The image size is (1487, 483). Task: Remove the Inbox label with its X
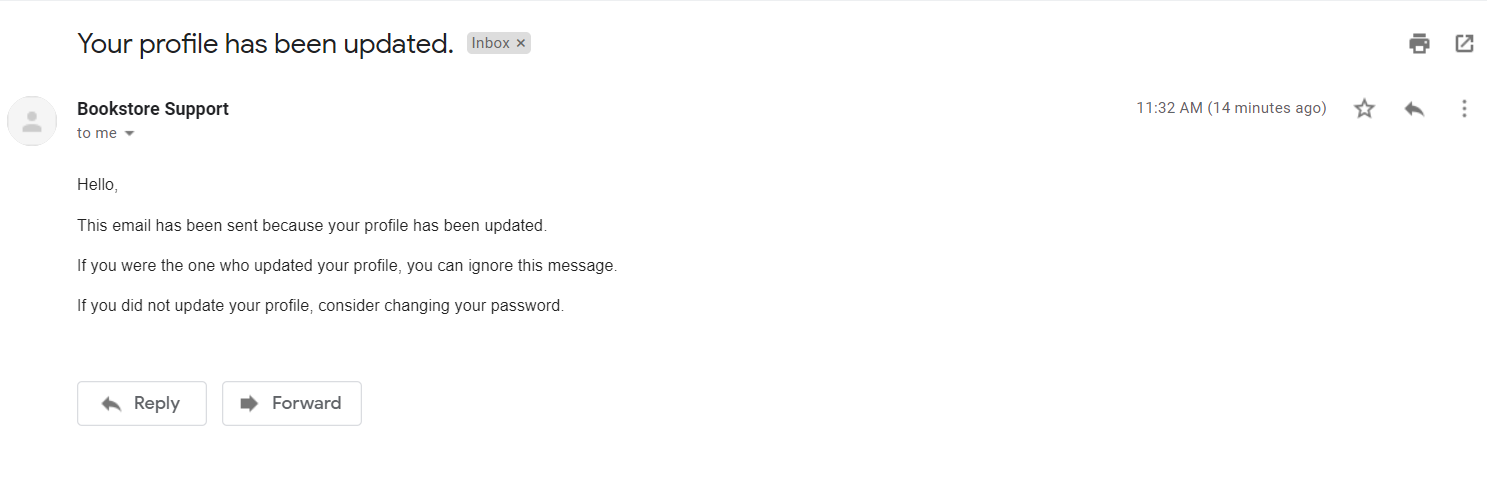pyautogui.click(x=521, y=43)
